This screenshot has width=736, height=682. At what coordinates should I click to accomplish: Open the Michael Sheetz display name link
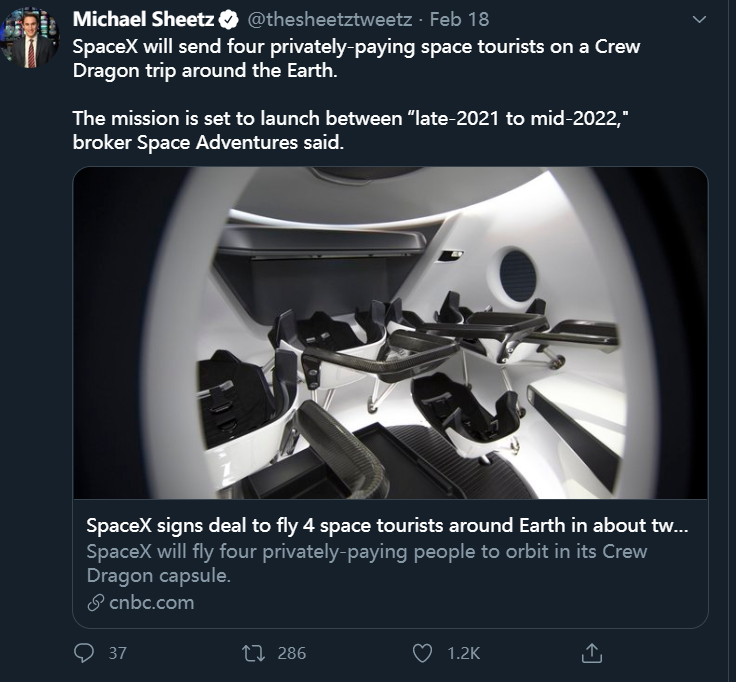coord(144,19)
